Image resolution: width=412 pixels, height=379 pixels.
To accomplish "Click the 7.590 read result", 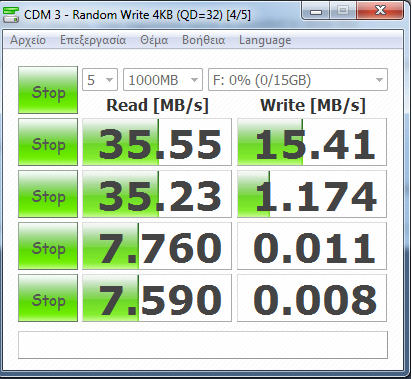I will tap(157, 298).
